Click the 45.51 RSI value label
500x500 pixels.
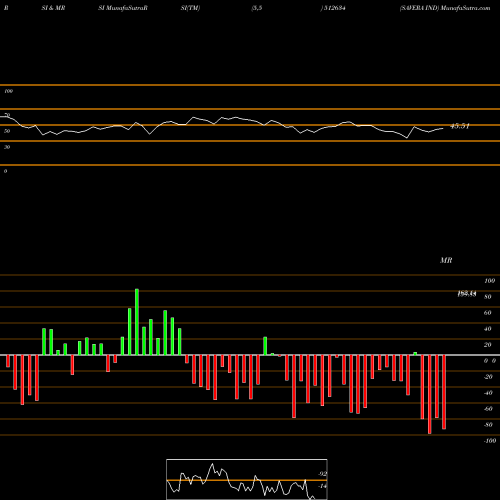click(460, 126)
